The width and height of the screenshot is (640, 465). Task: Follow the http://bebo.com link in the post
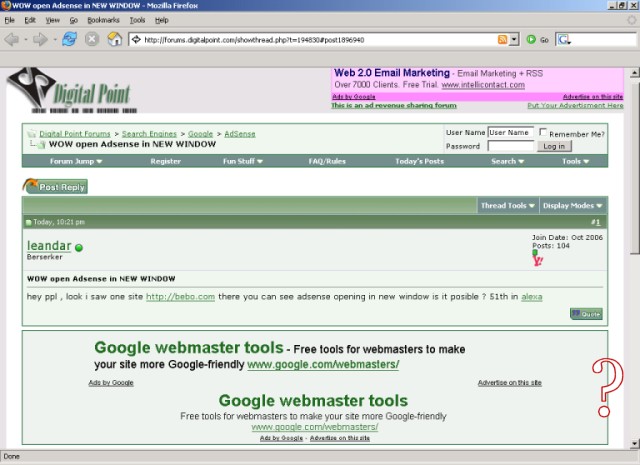180,297
